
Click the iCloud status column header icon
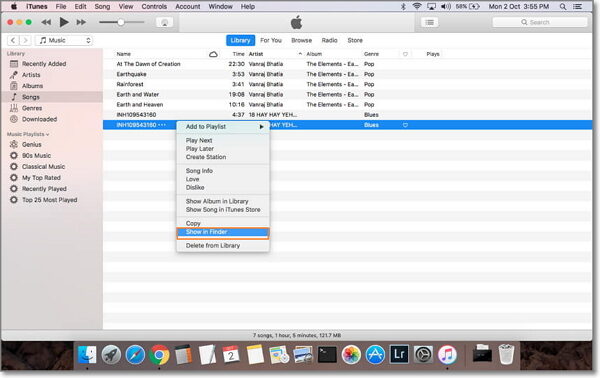pyautogui.click(x=213, y=54)
